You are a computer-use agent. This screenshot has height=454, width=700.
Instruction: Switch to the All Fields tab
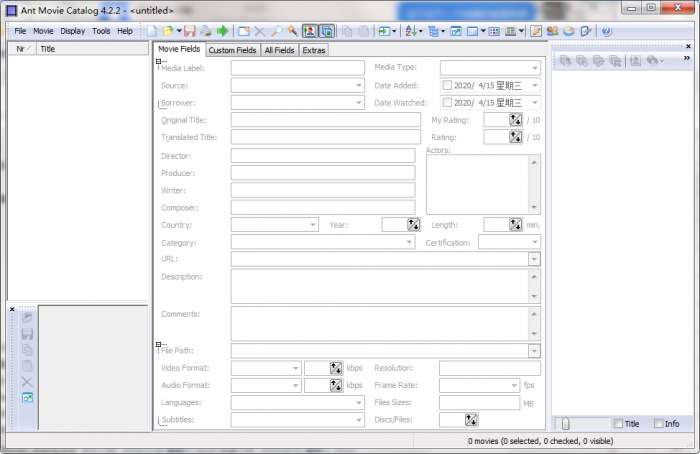click(x=279, y=50)
